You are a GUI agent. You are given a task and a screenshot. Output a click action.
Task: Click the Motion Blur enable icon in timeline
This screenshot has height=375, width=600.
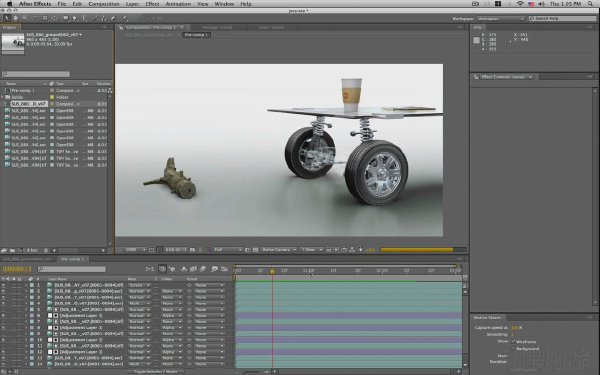pyautogui.click(x=203, y=269)
